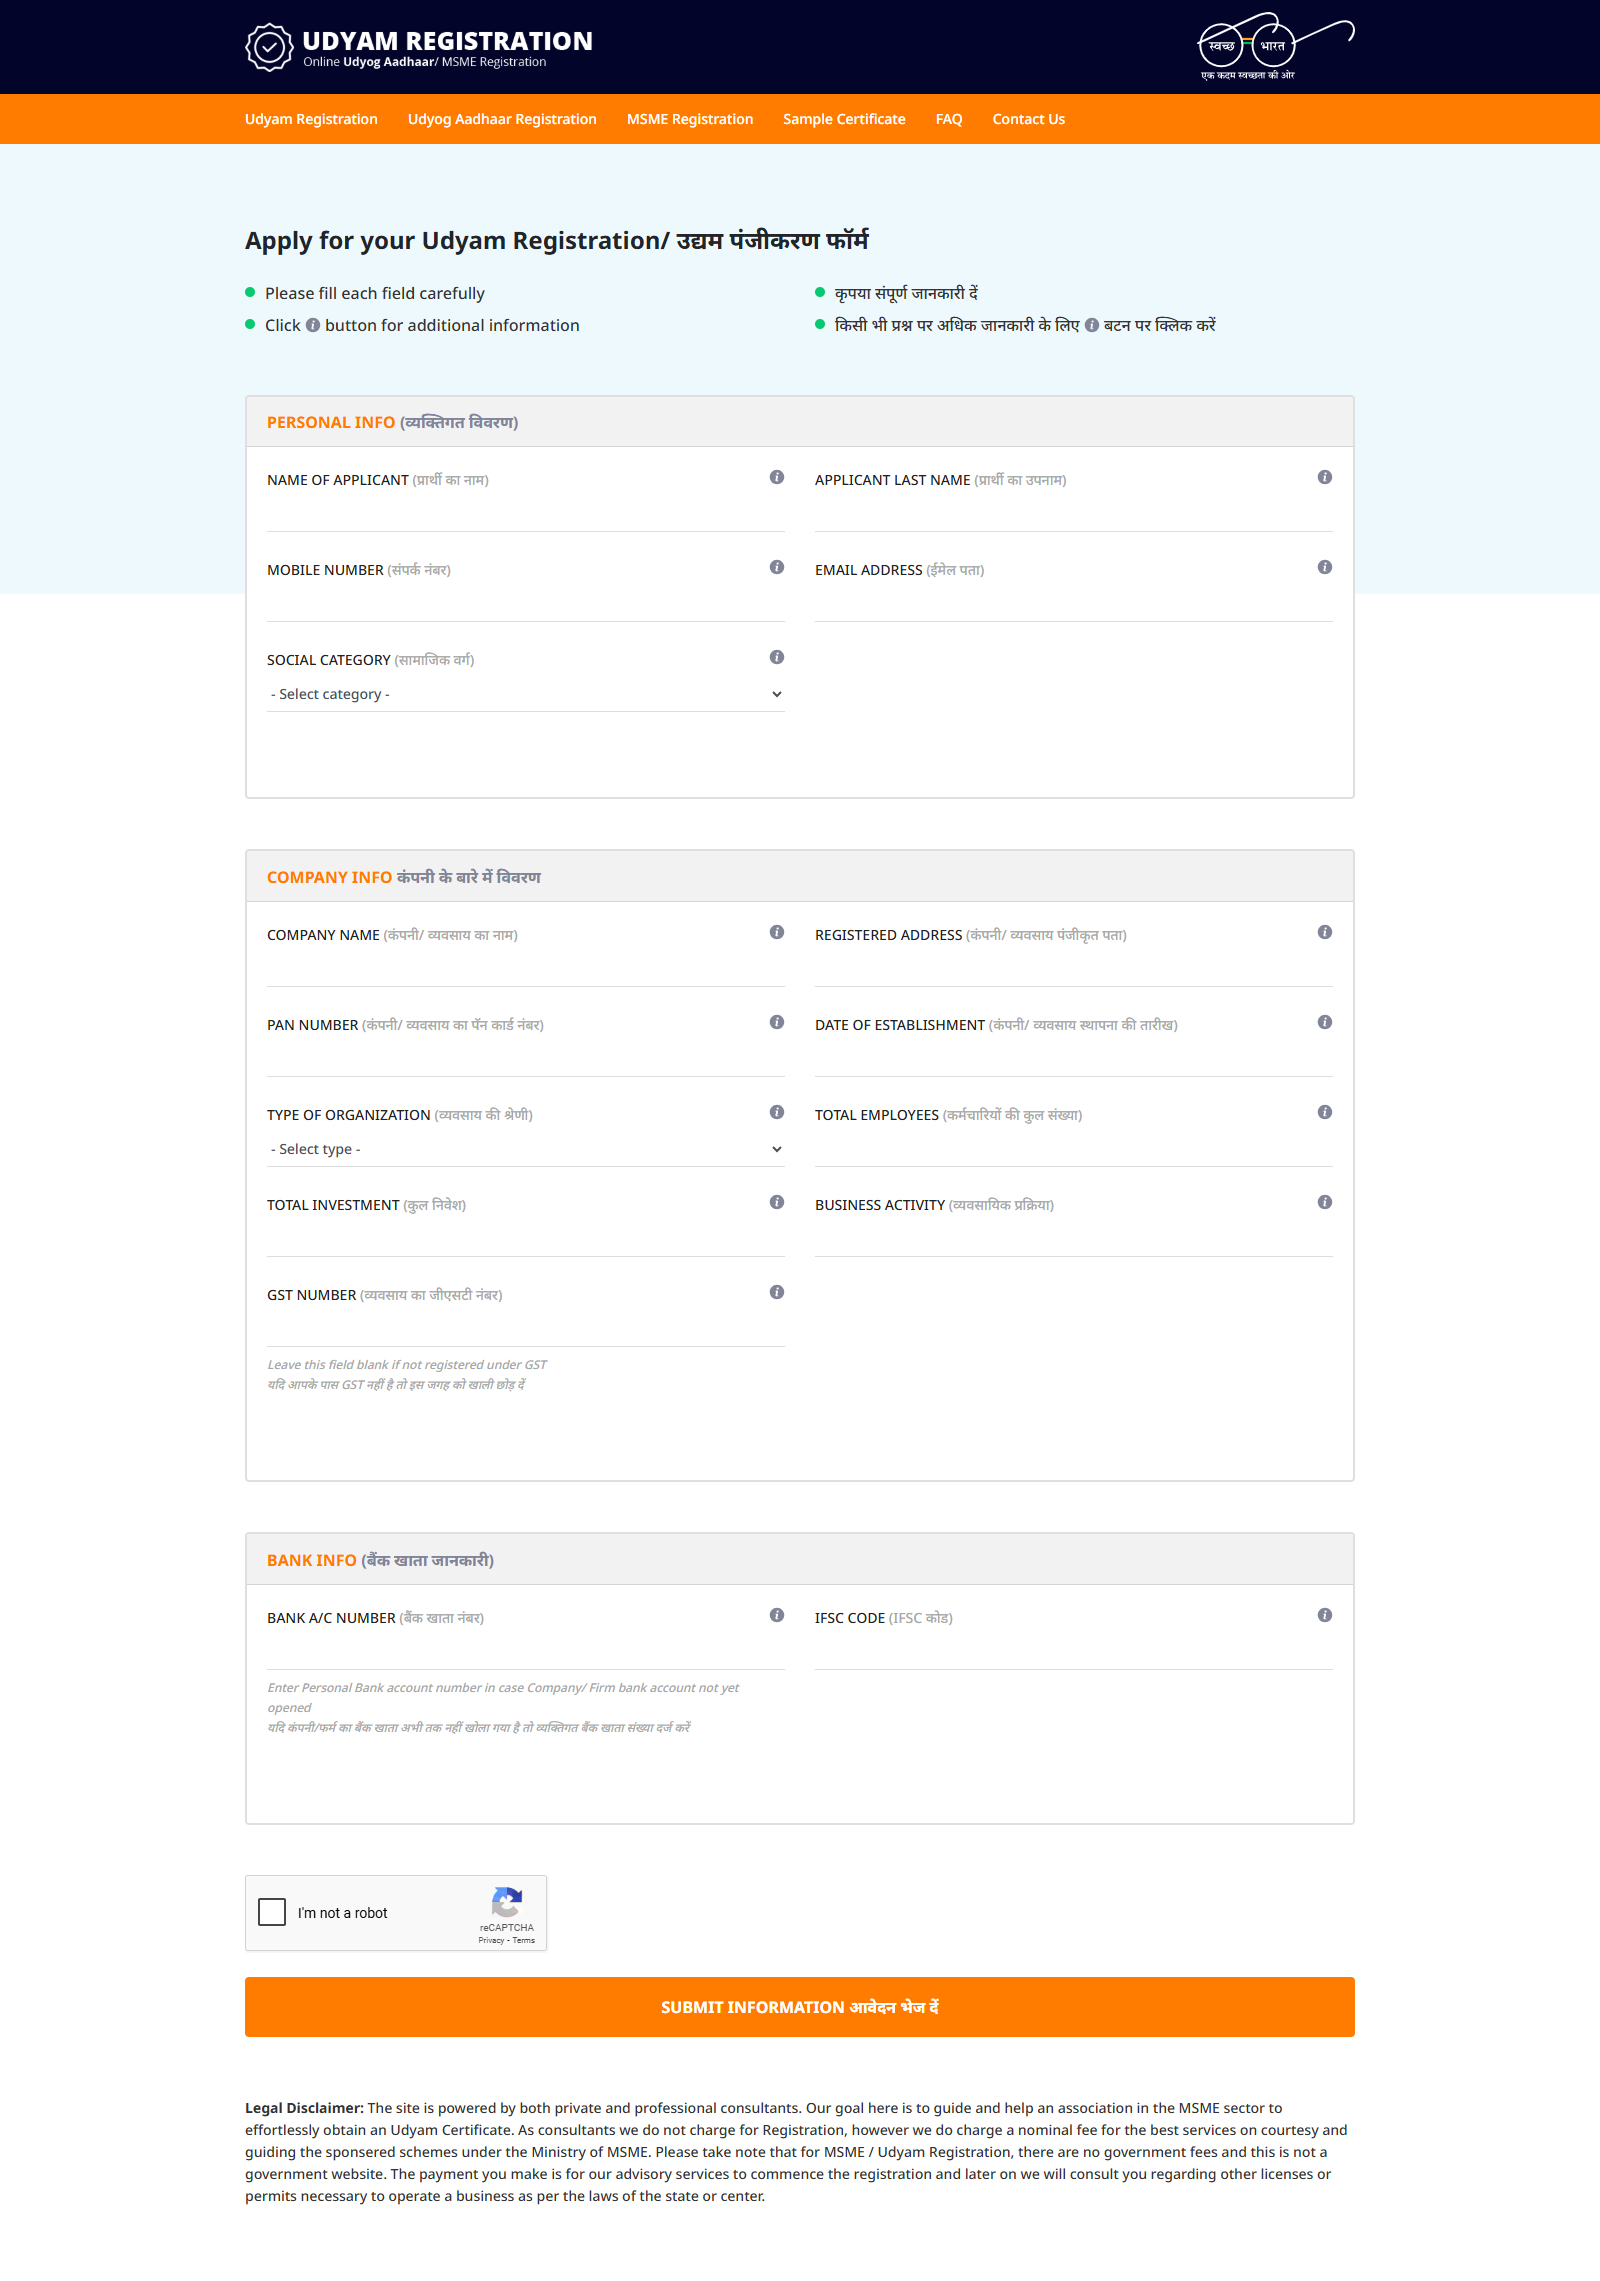Open info icon for PAN Number
Viewport: 1600px width, 2281px height.
coord(777,1022)
